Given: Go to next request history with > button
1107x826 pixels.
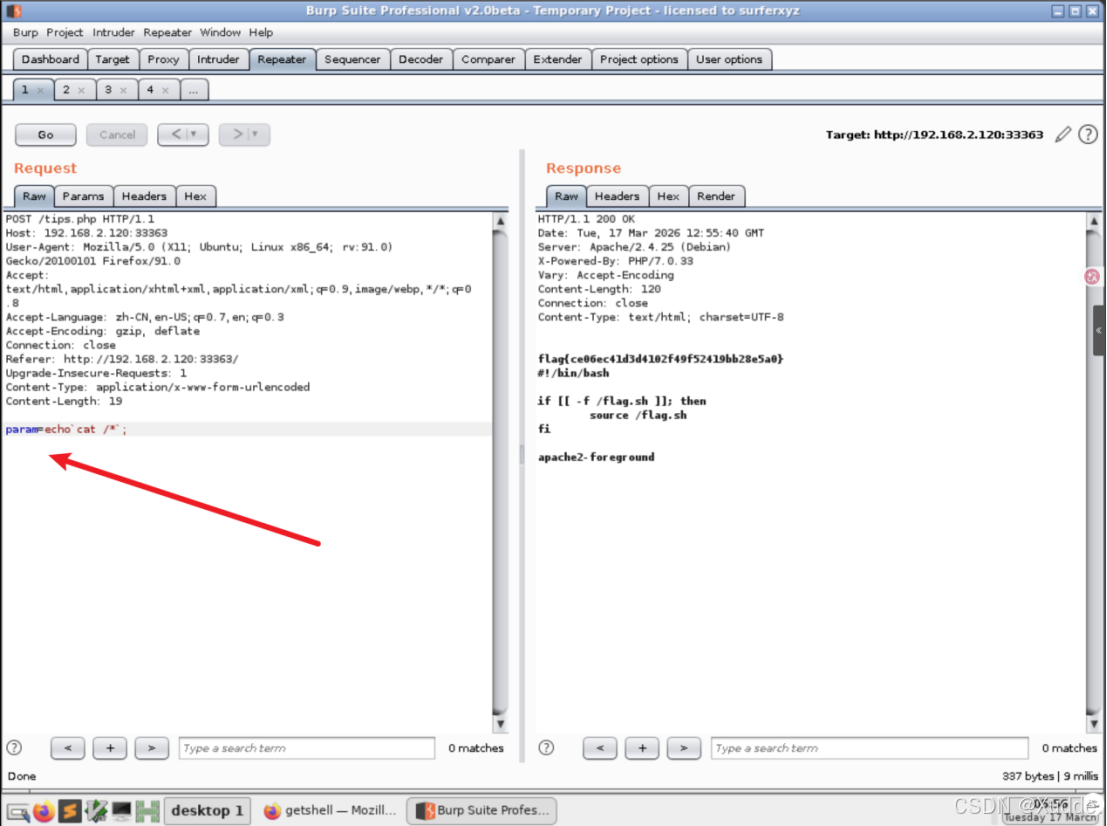Looking at the screenshot, I should (x=244, y=134).
